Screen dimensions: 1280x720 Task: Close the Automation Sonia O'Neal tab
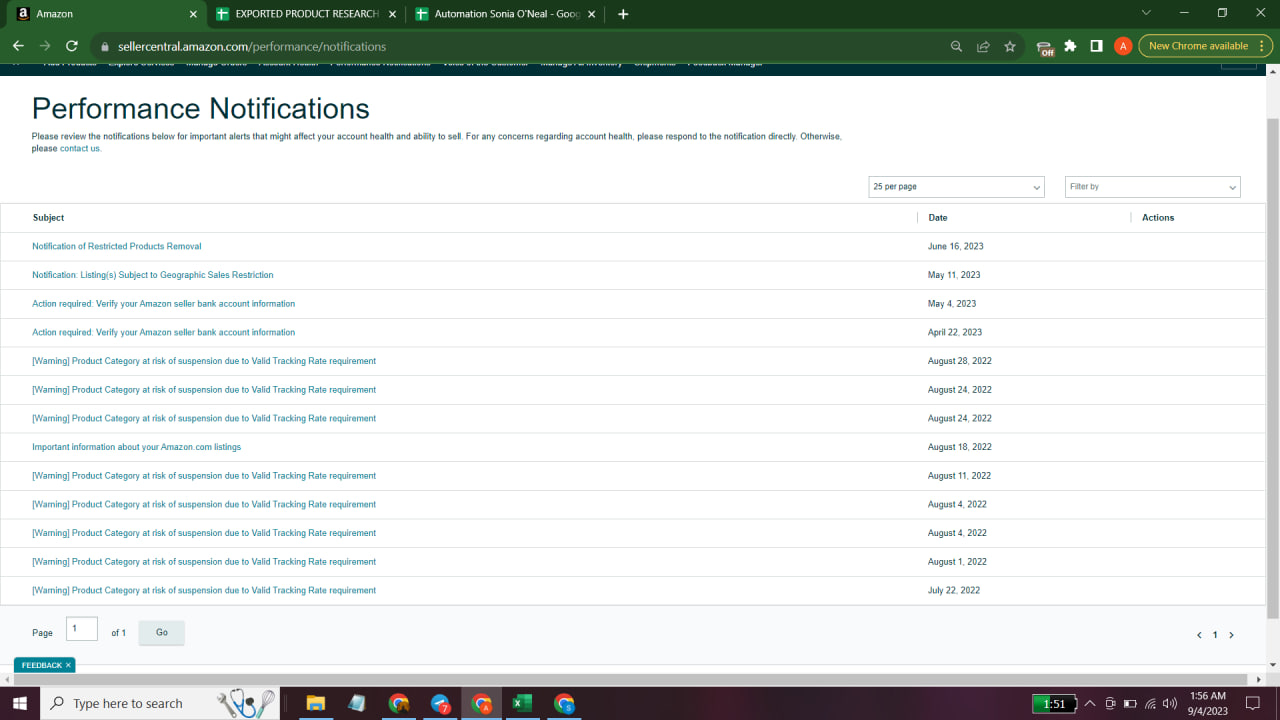(x=592, y=14)
